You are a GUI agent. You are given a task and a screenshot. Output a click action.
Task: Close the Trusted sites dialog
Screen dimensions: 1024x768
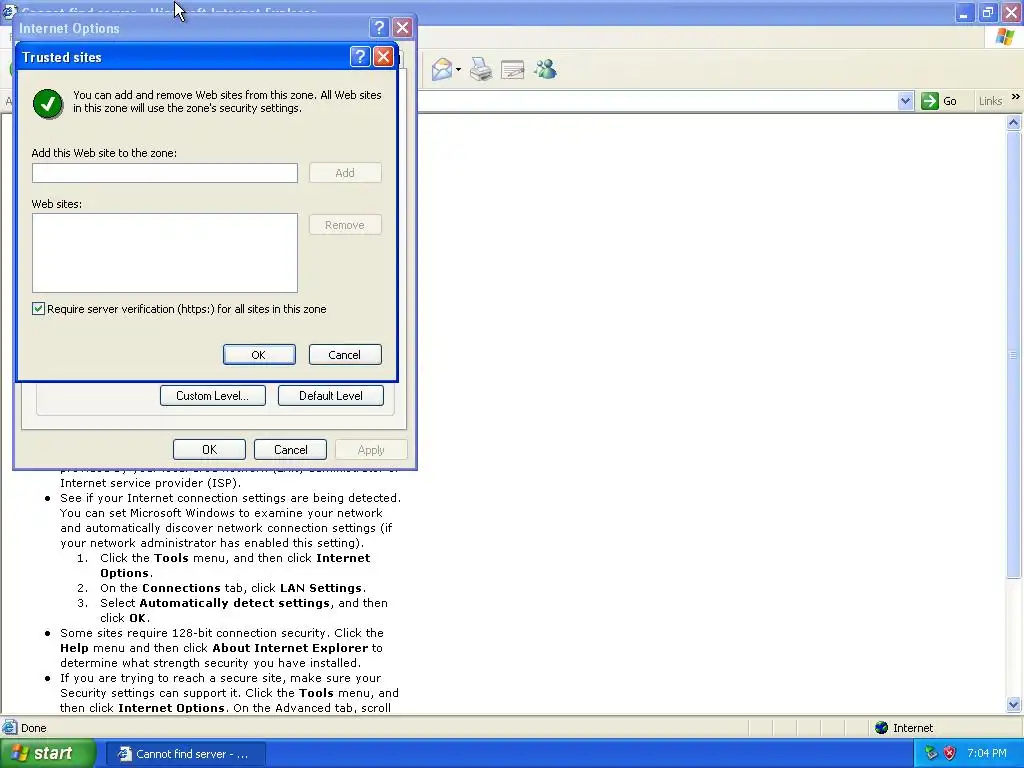tap(383, 57)
